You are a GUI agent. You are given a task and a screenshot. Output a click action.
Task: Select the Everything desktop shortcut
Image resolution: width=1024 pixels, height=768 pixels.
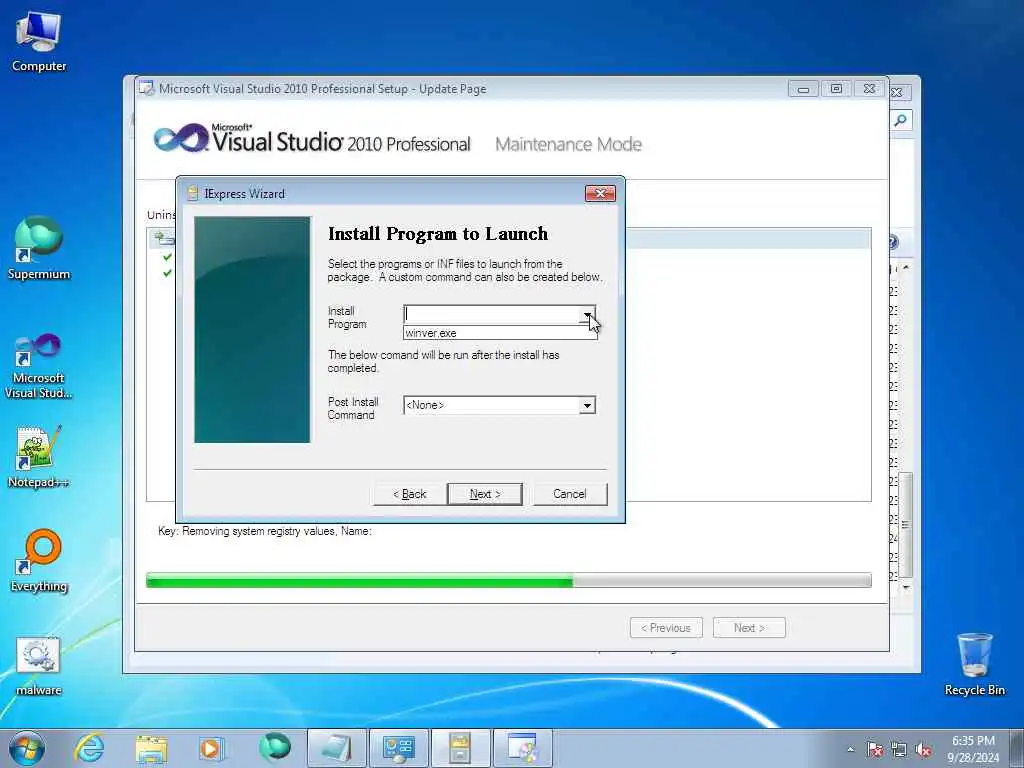click(39, 561)
